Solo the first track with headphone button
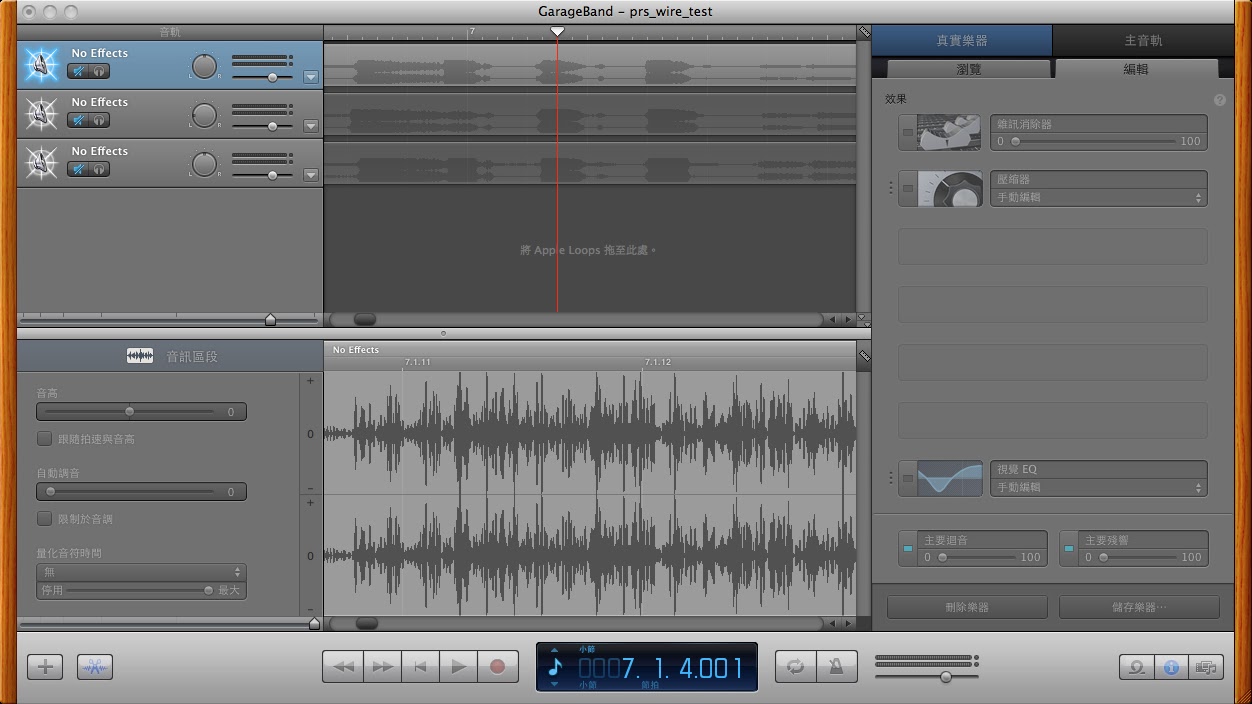Viewport: 1252px width, 704px height. [x=99, y=71]
